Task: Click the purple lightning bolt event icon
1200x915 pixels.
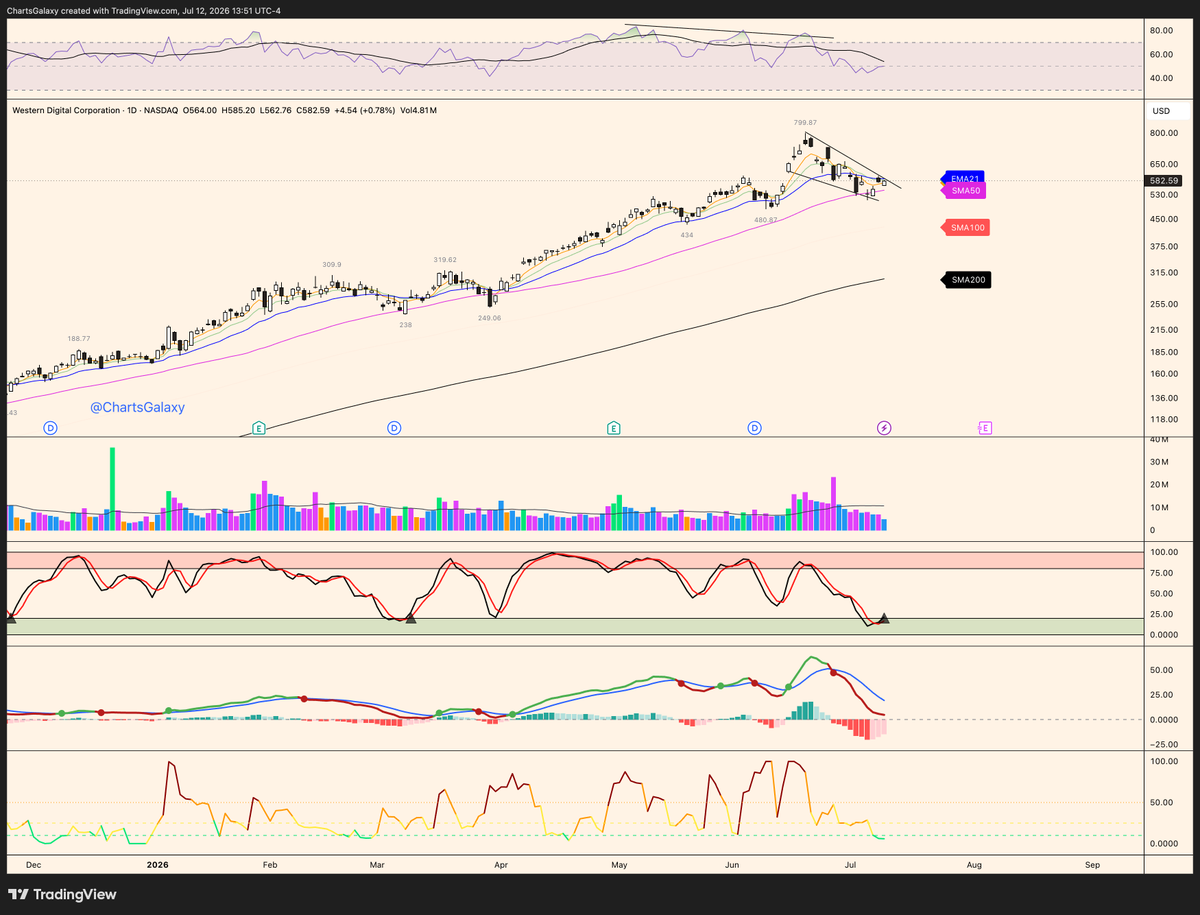Action: [x=884, y=428]
